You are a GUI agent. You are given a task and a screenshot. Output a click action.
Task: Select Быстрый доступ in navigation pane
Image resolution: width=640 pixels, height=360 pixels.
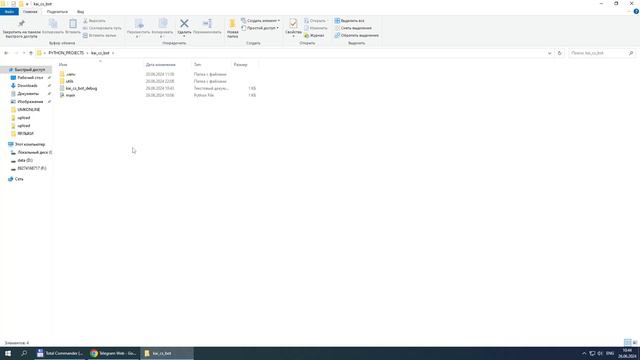coord(29,70)
